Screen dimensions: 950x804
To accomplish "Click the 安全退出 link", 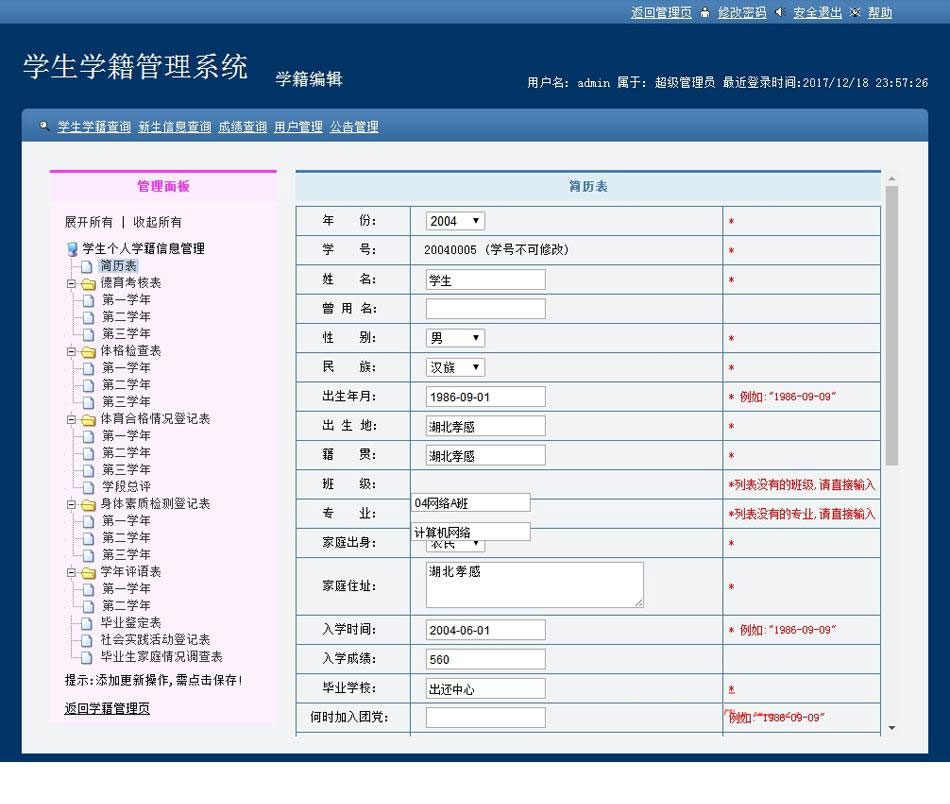I will [x=817, y=13].
